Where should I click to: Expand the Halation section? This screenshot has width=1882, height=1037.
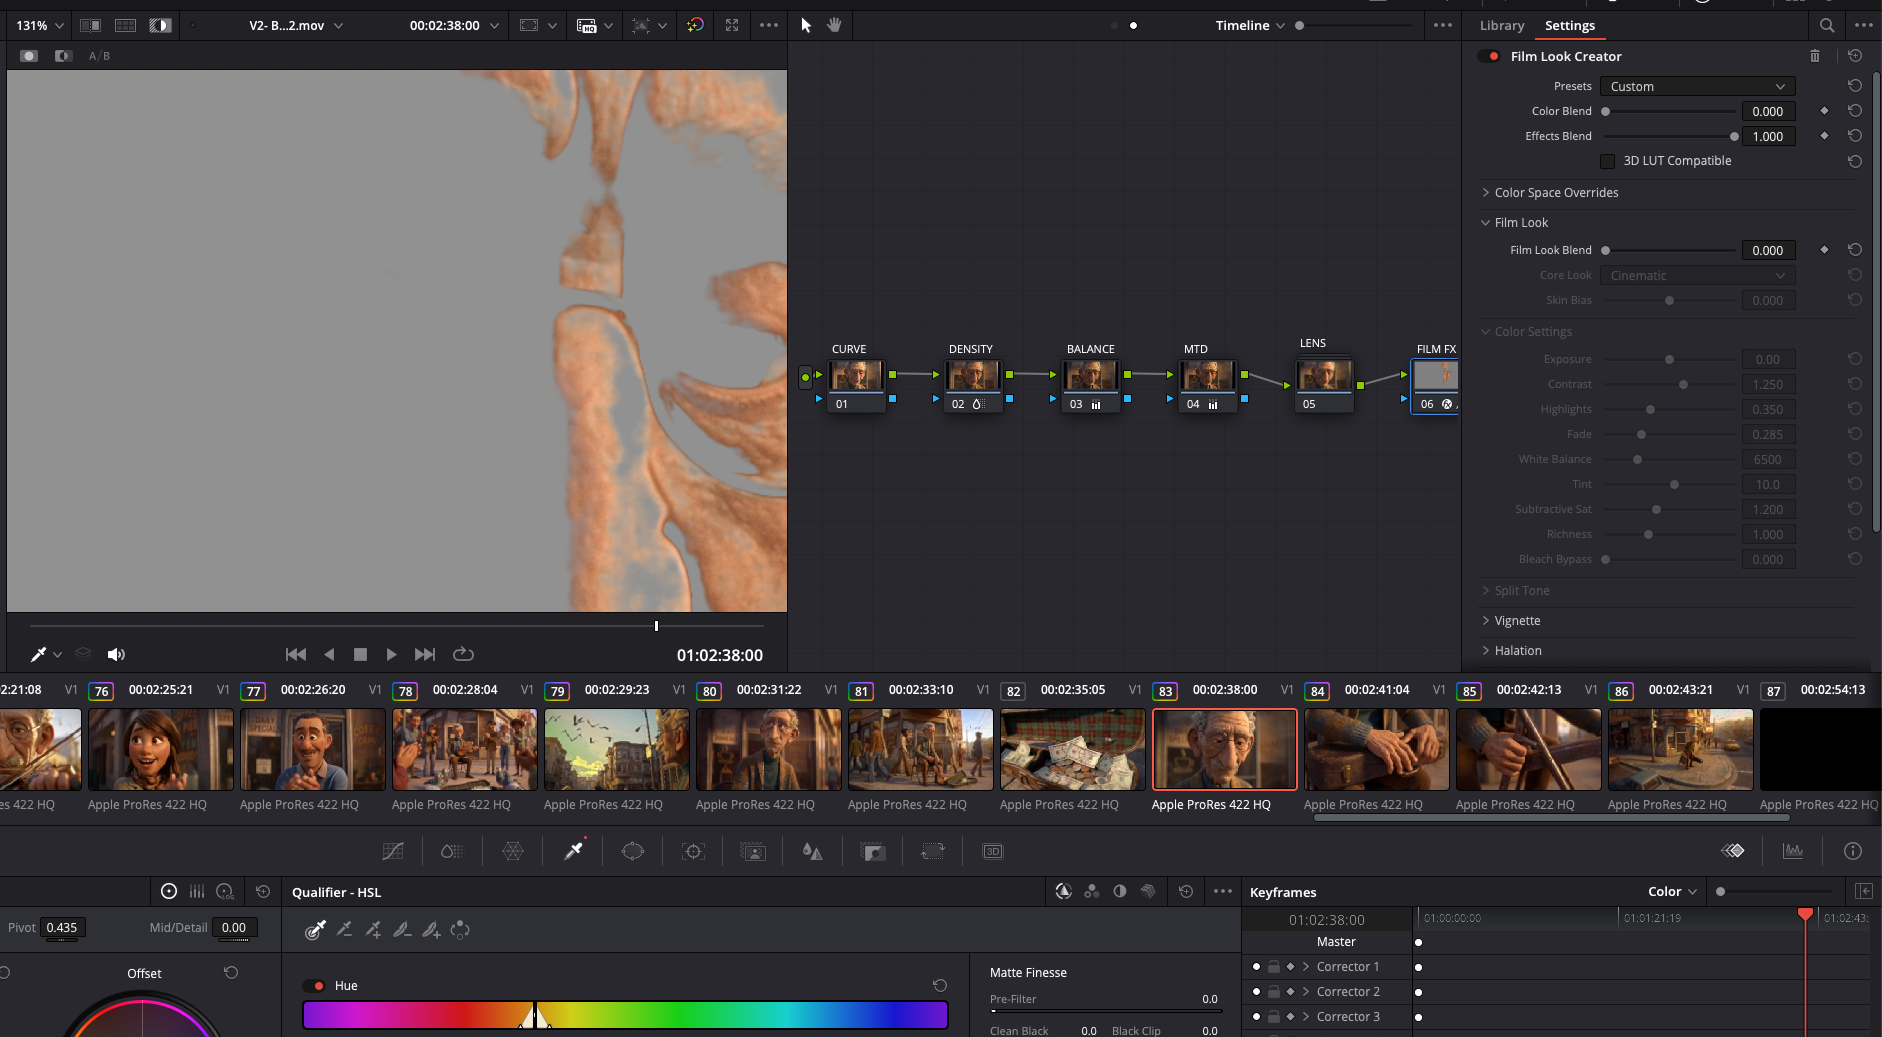point(1517,651)
